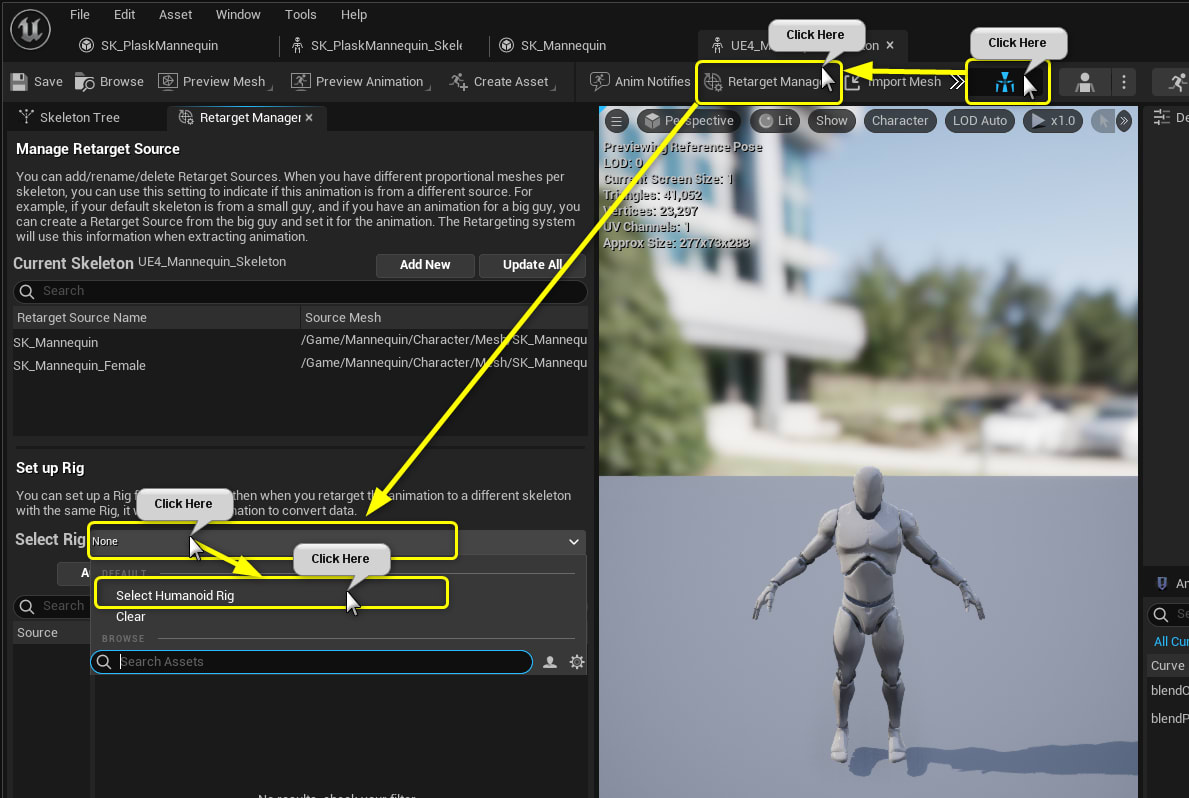1189x798 pixels.
Task: Open the viewport Show menu
Action: tap(831, 121)
